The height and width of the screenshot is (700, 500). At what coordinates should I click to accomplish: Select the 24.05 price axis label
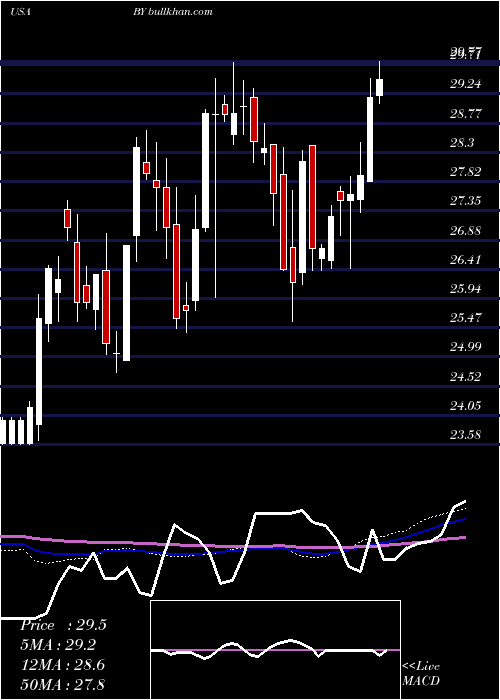pos(466,405)
